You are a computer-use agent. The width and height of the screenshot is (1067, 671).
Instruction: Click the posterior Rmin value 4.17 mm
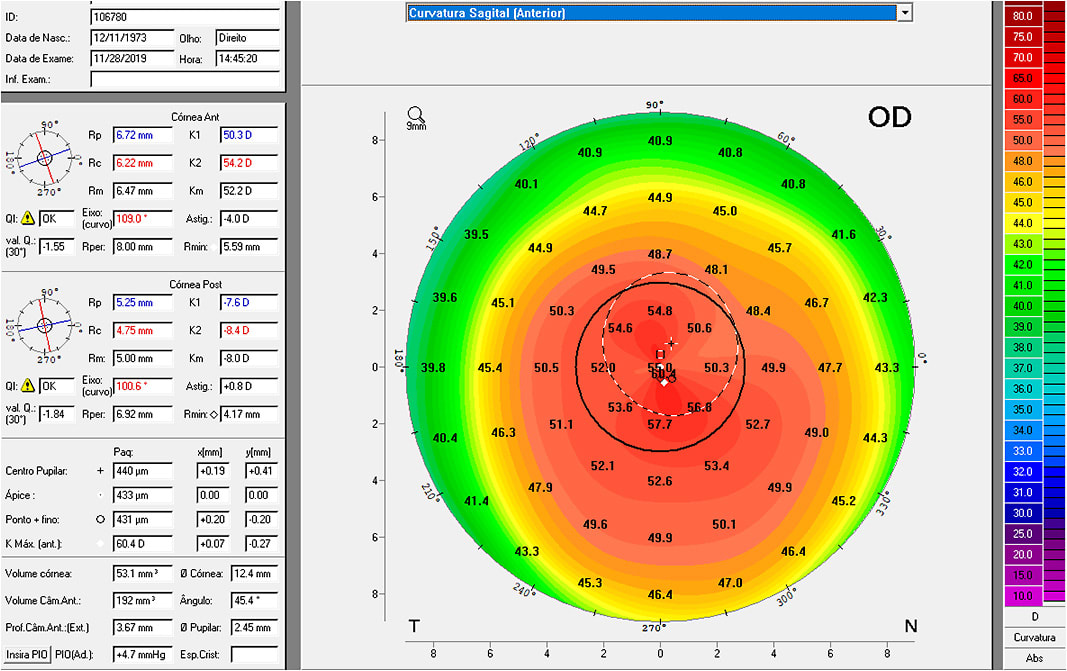pyautogui.click(x=249, y=414)
